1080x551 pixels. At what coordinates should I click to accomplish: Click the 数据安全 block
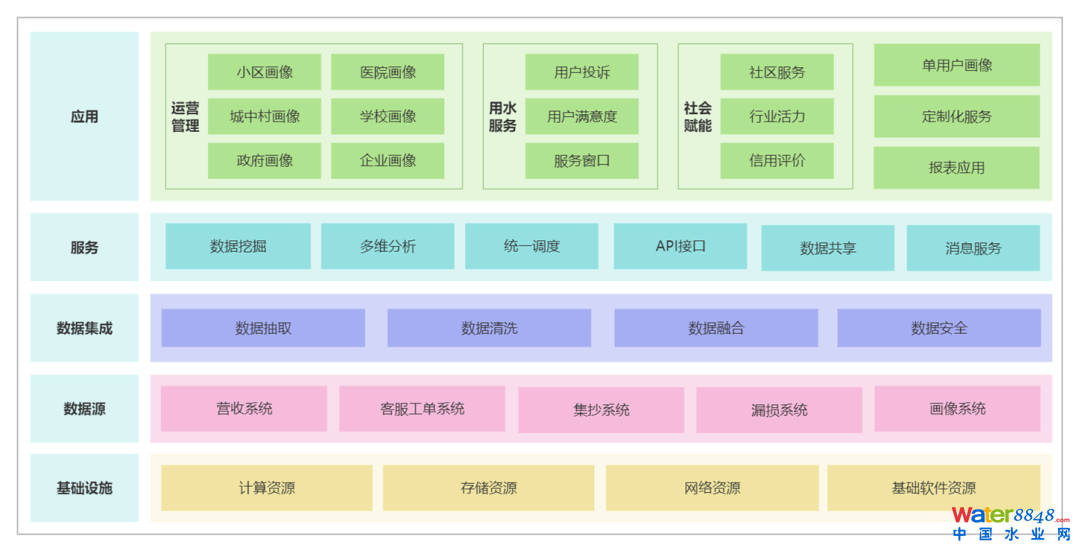tap(938, 328)
